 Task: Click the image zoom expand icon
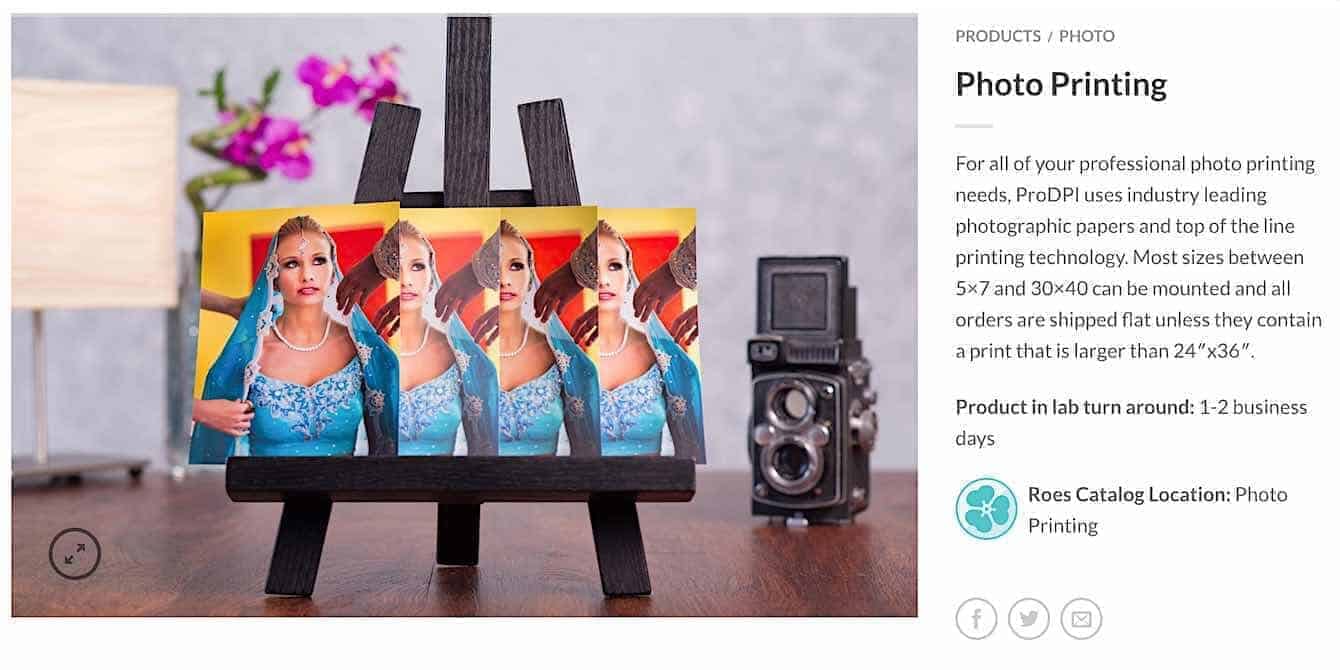tap(75, 554)
